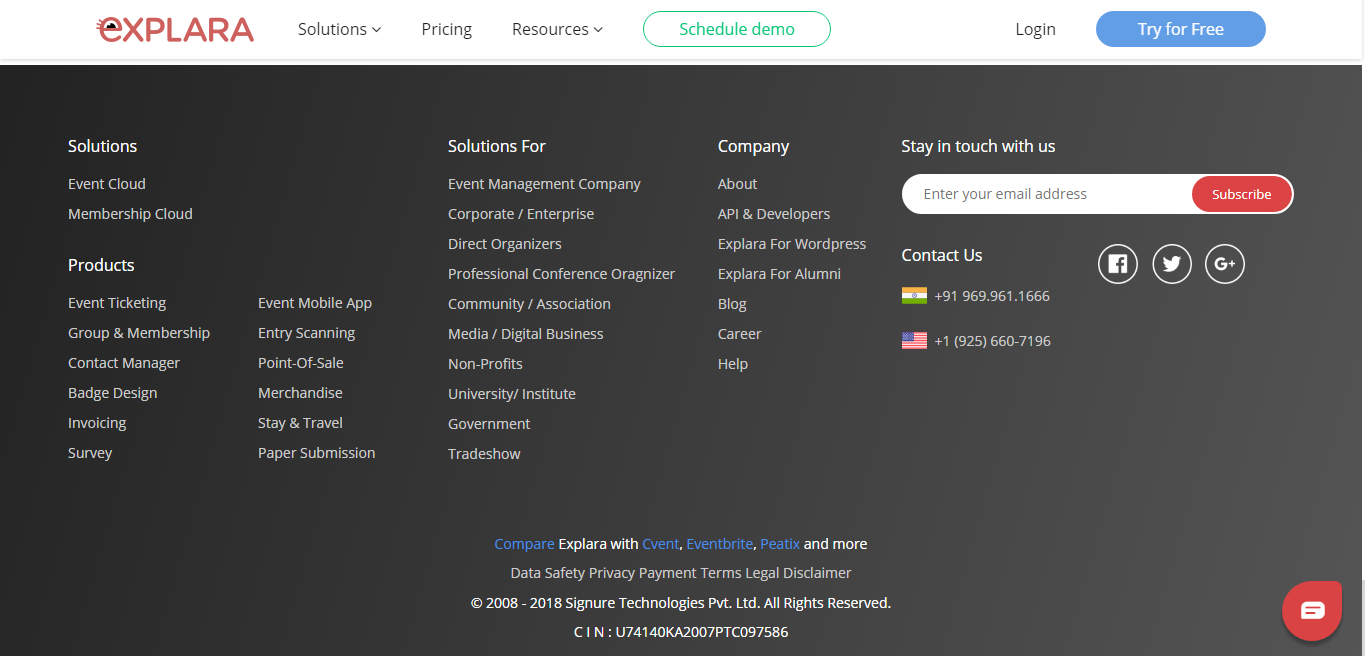Viewport: 1365px width, 656px height.
Task: Click the India flag icon
Action: pos(914,296)
